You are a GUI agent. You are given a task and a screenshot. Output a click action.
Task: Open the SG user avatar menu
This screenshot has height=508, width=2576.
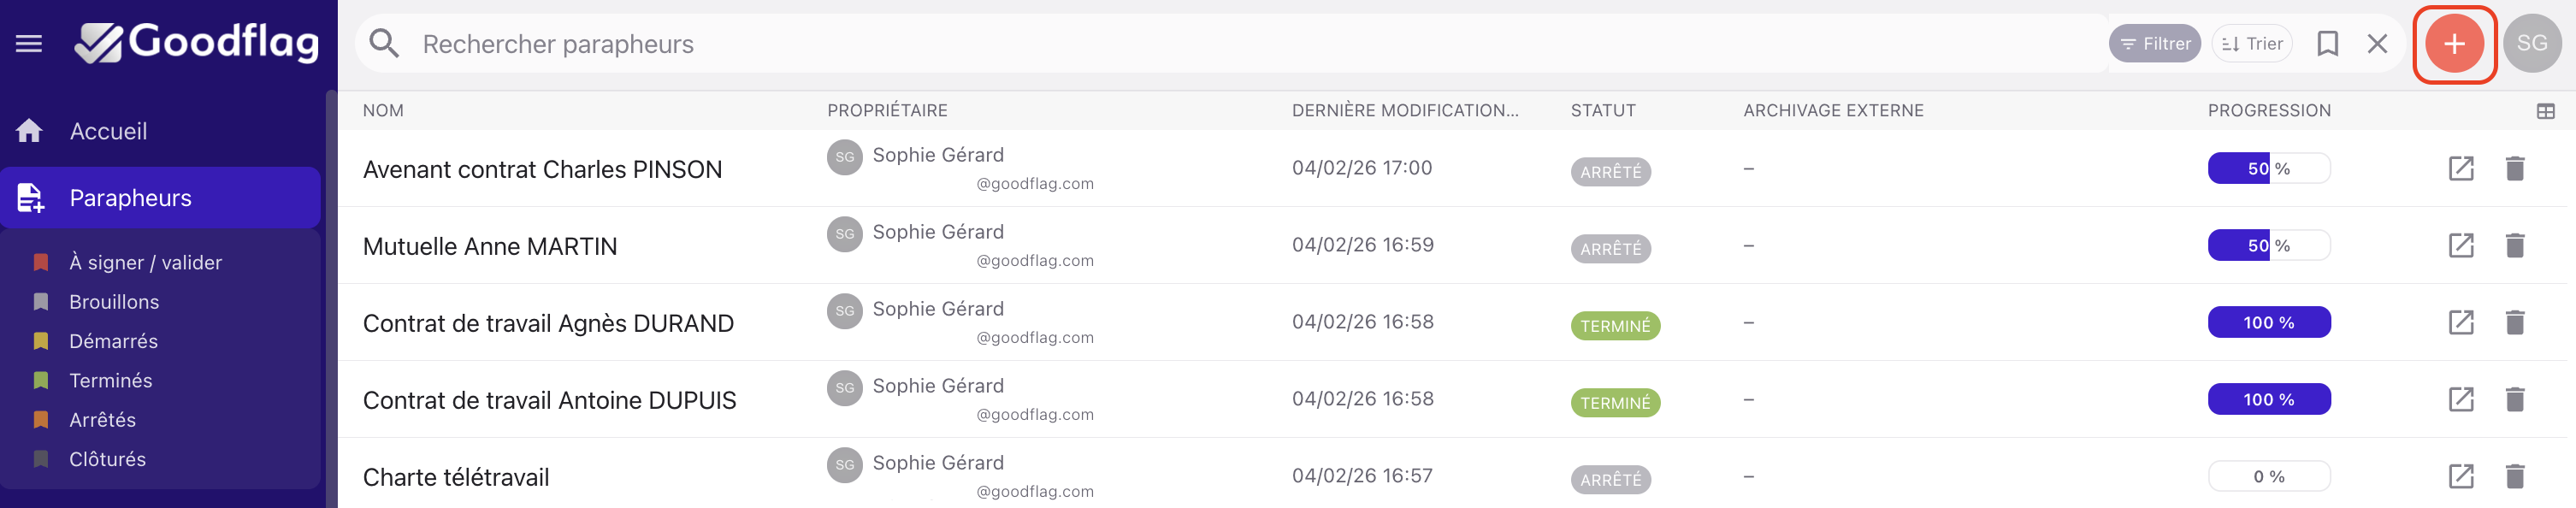point(2531,44)
